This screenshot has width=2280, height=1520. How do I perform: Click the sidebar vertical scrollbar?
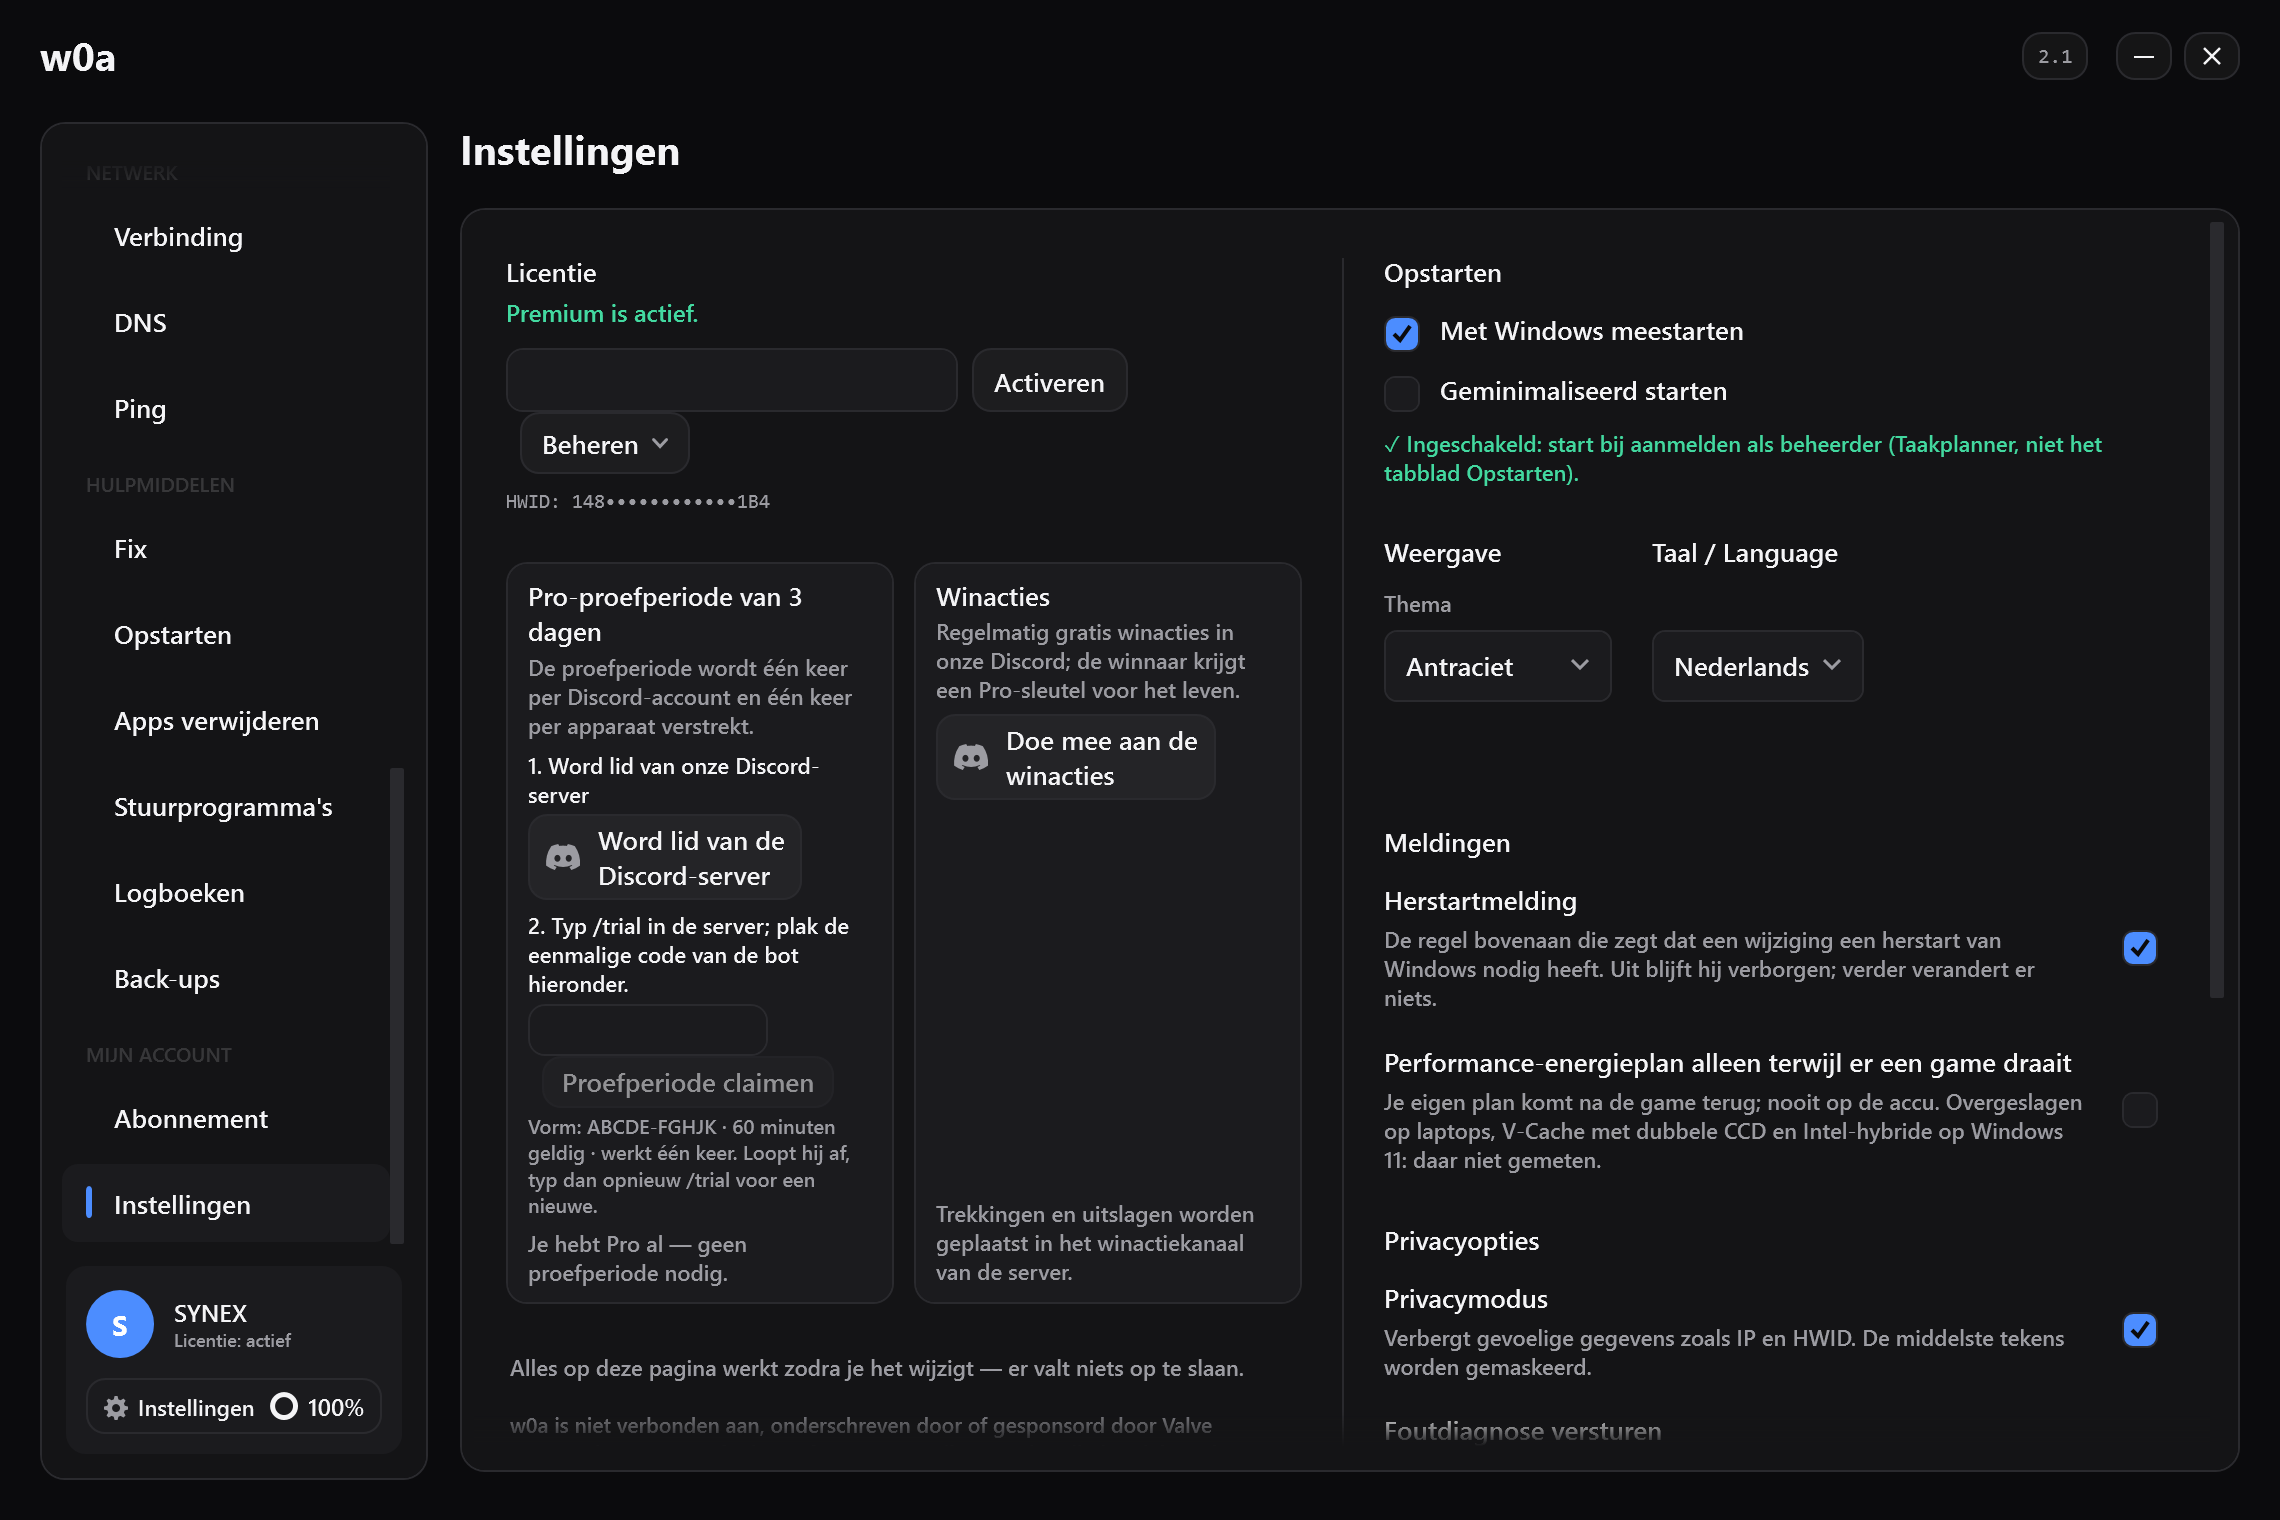click(x=396, y=1005)
